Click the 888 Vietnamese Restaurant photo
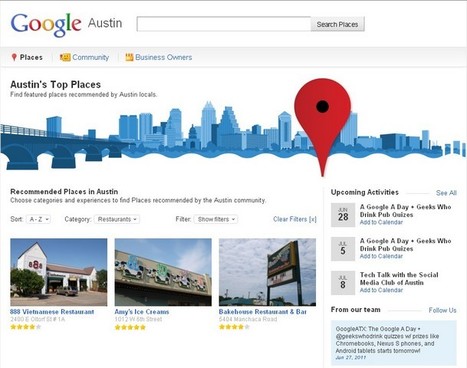The height and width of the screenshot is (368, 467). click(59, 272)
